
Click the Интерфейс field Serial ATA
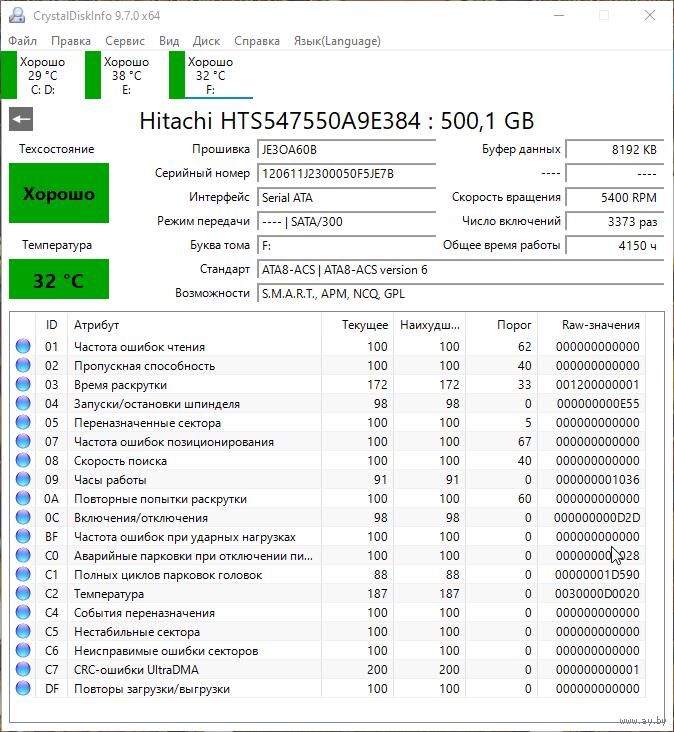tap(346, 197)
